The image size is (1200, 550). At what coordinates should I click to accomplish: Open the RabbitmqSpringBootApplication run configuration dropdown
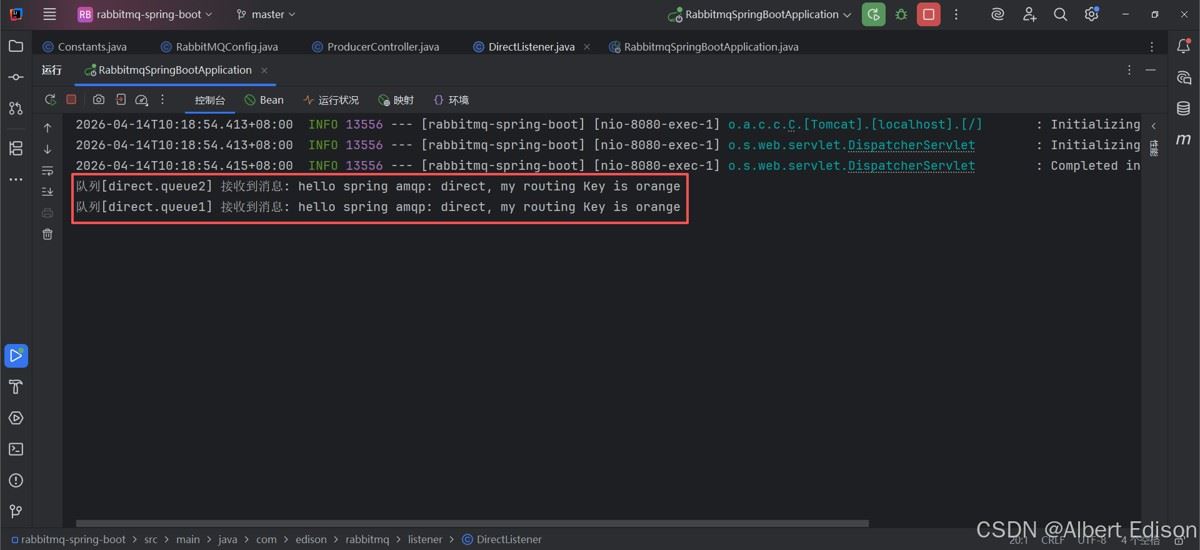(x=760, y=15)
